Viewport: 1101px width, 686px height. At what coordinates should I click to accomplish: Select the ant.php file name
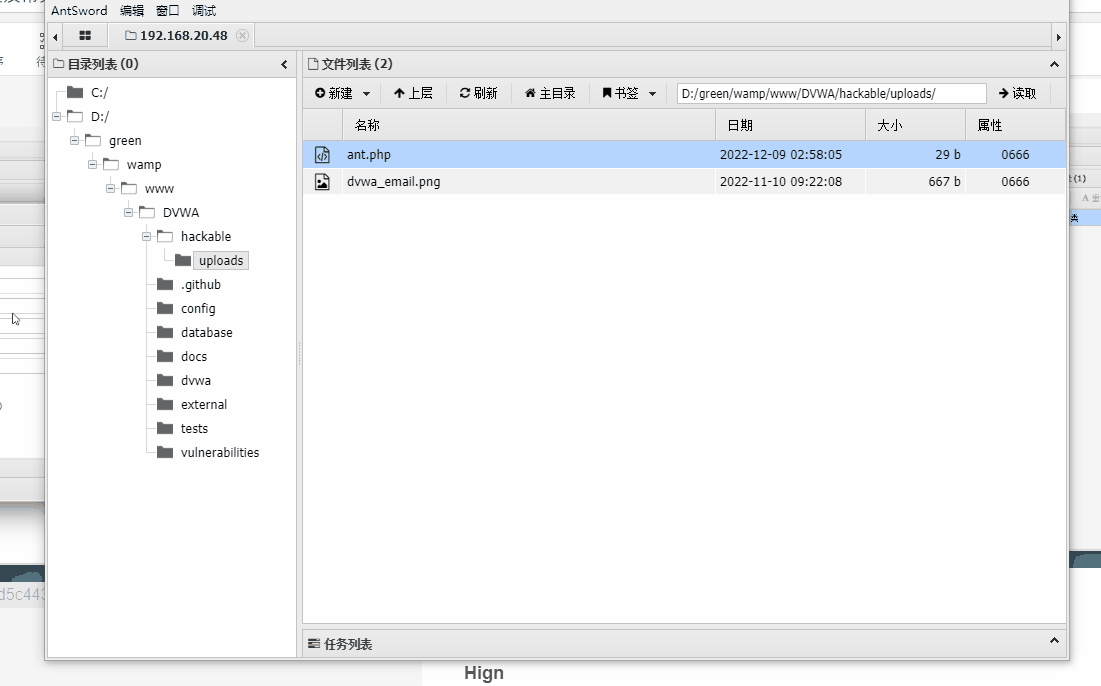tap(369, 154)
